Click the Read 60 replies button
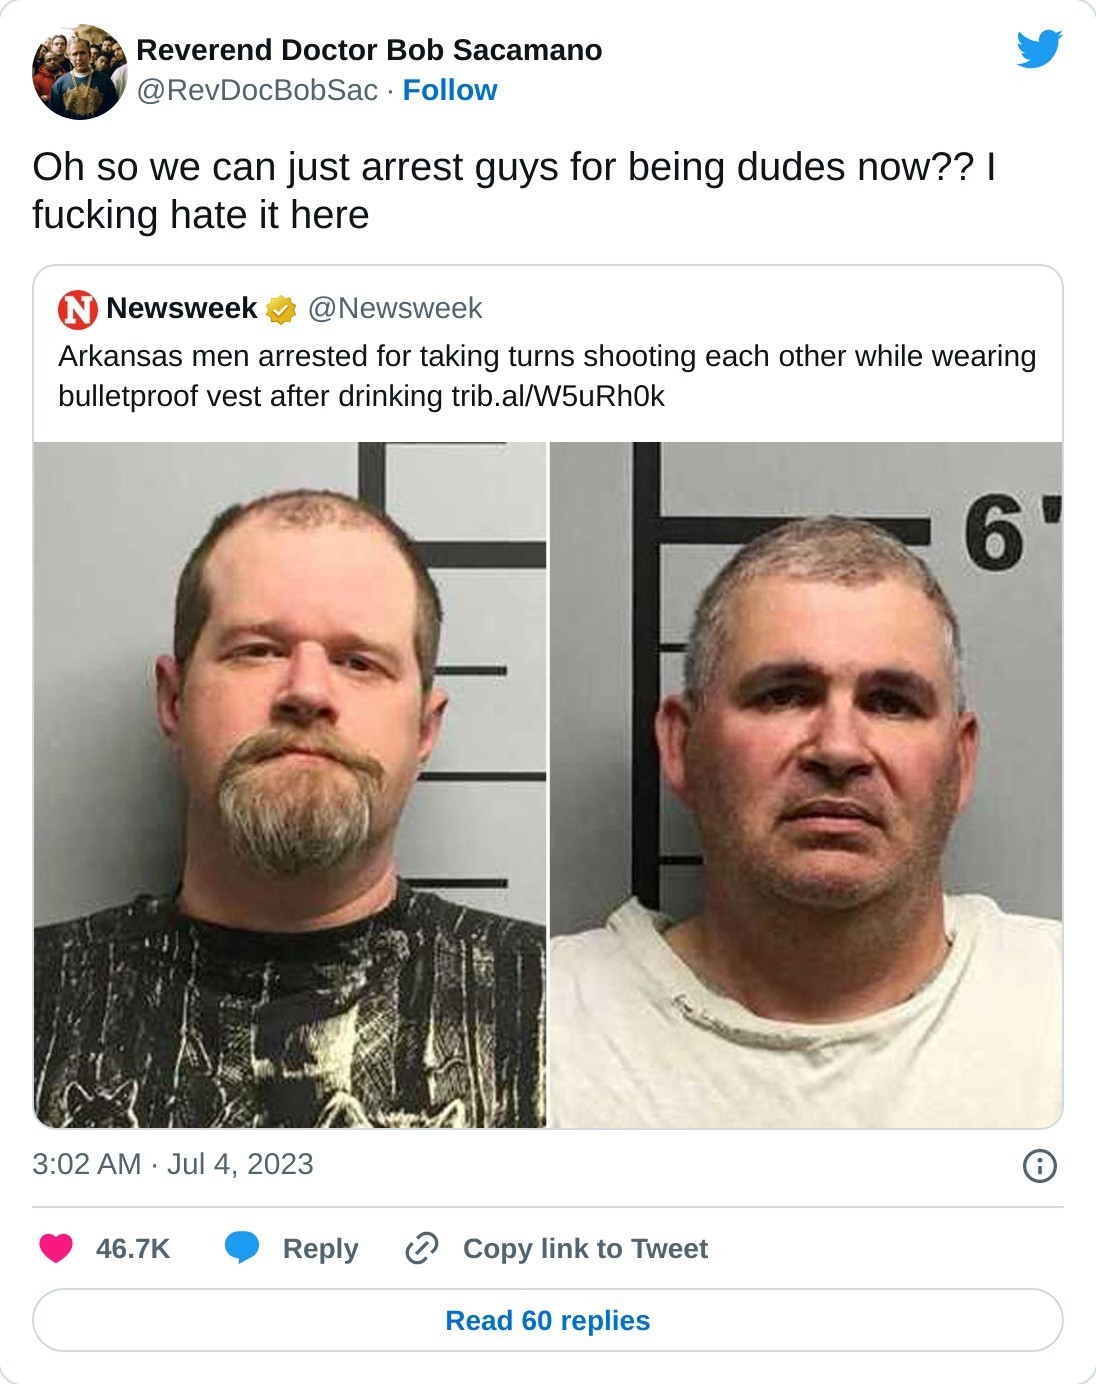The width and height of the screenshot is (1096, 1384). [x=548, y=1320]
